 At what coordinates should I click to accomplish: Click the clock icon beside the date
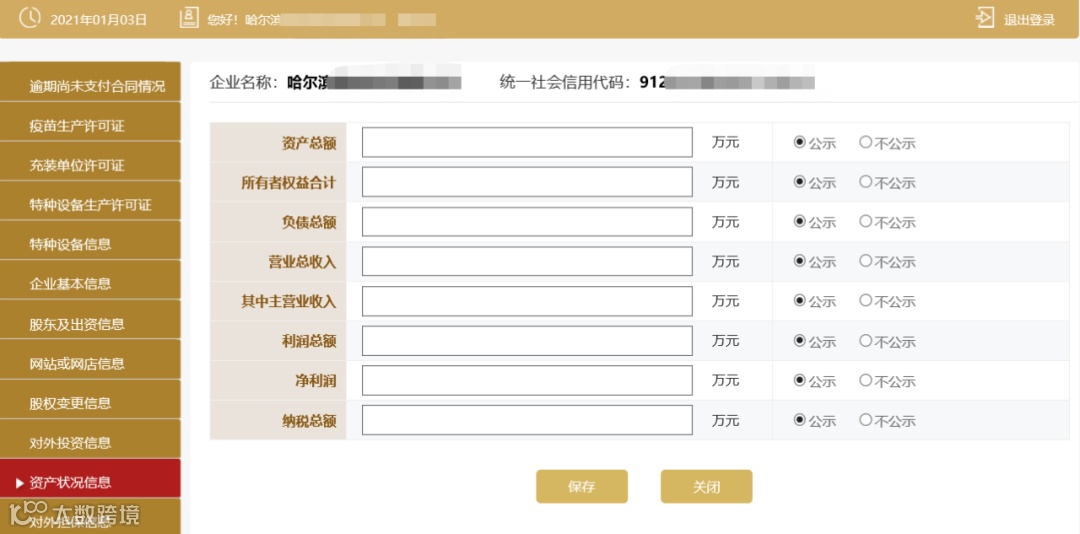pyautogui.click(x=30, y=18)
